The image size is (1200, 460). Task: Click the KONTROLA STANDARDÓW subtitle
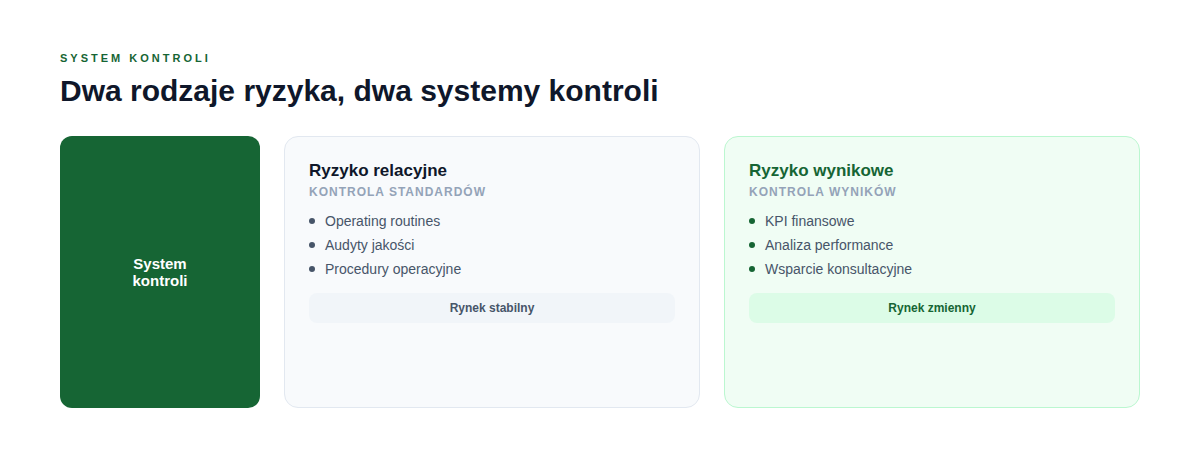point(398,192)
